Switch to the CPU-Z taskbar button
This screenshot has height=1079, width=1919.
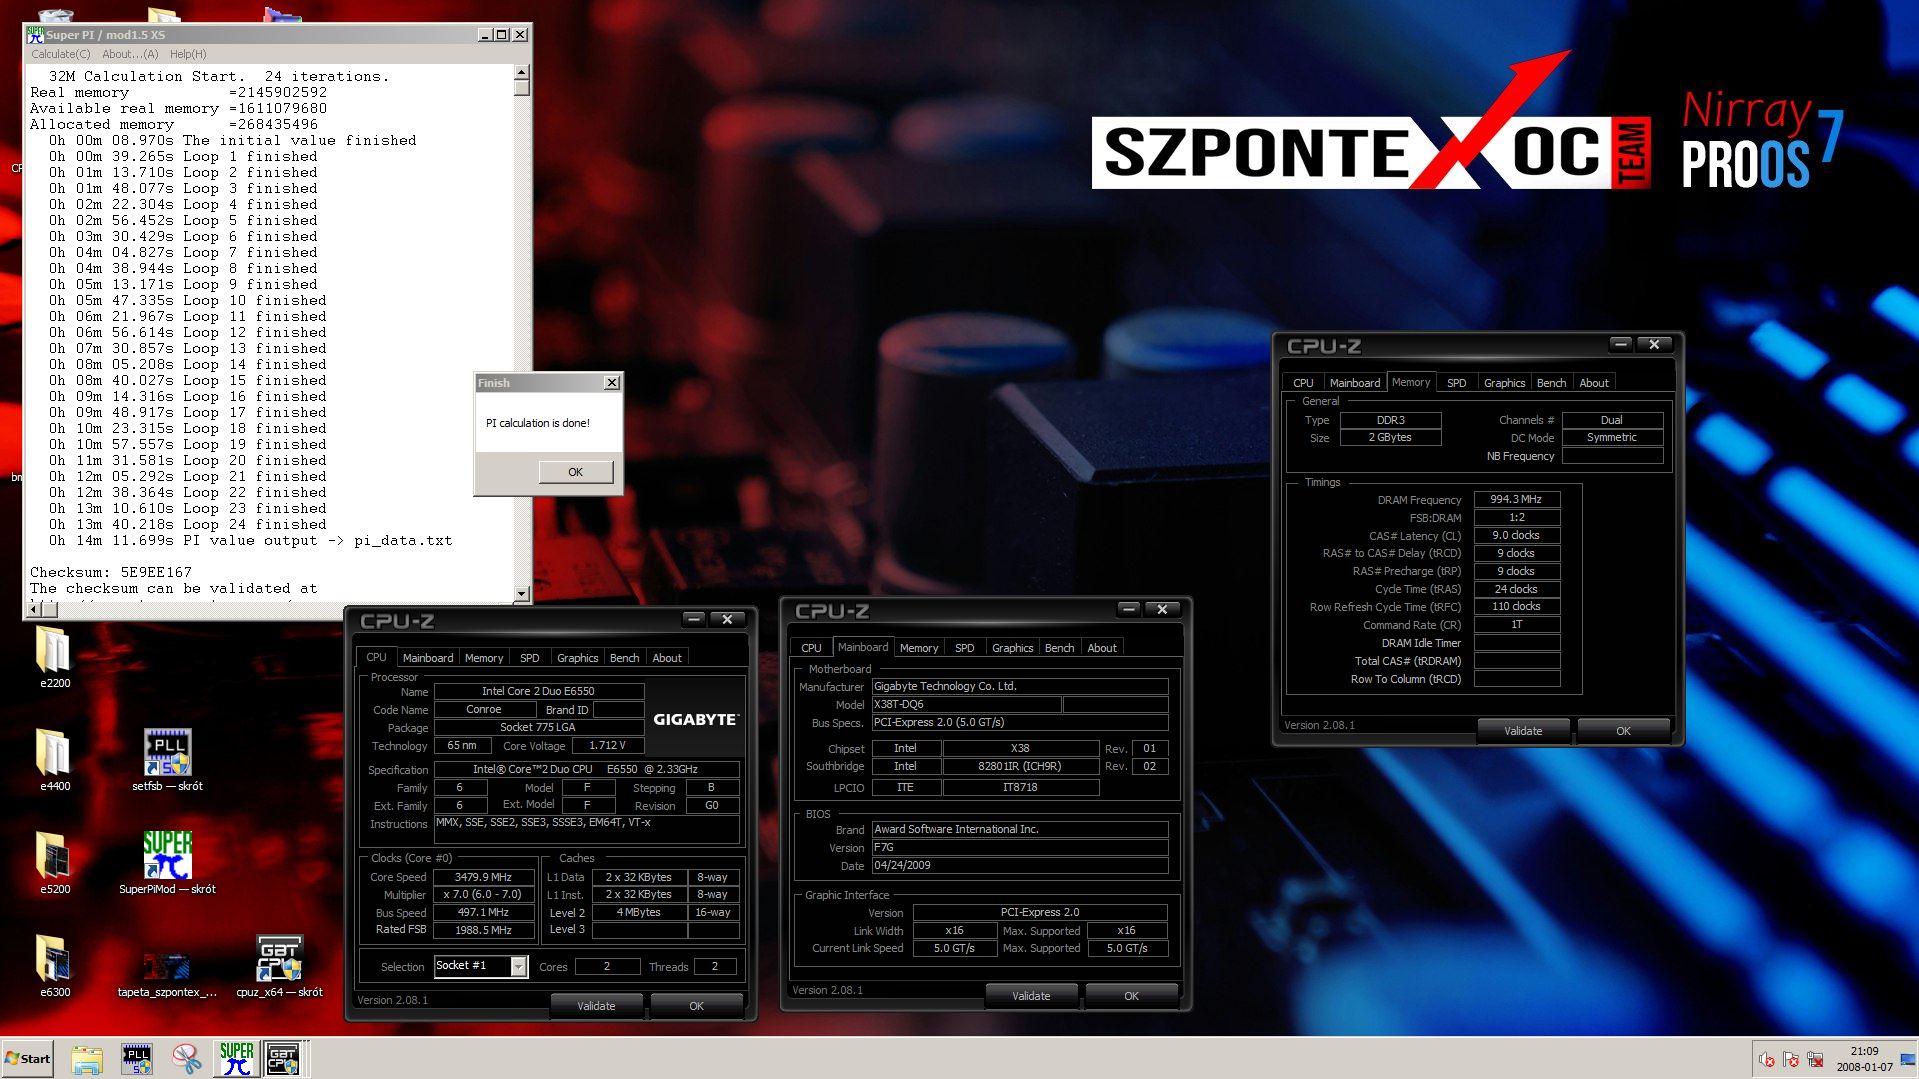pyautogui.click(x=283, y=1059)
